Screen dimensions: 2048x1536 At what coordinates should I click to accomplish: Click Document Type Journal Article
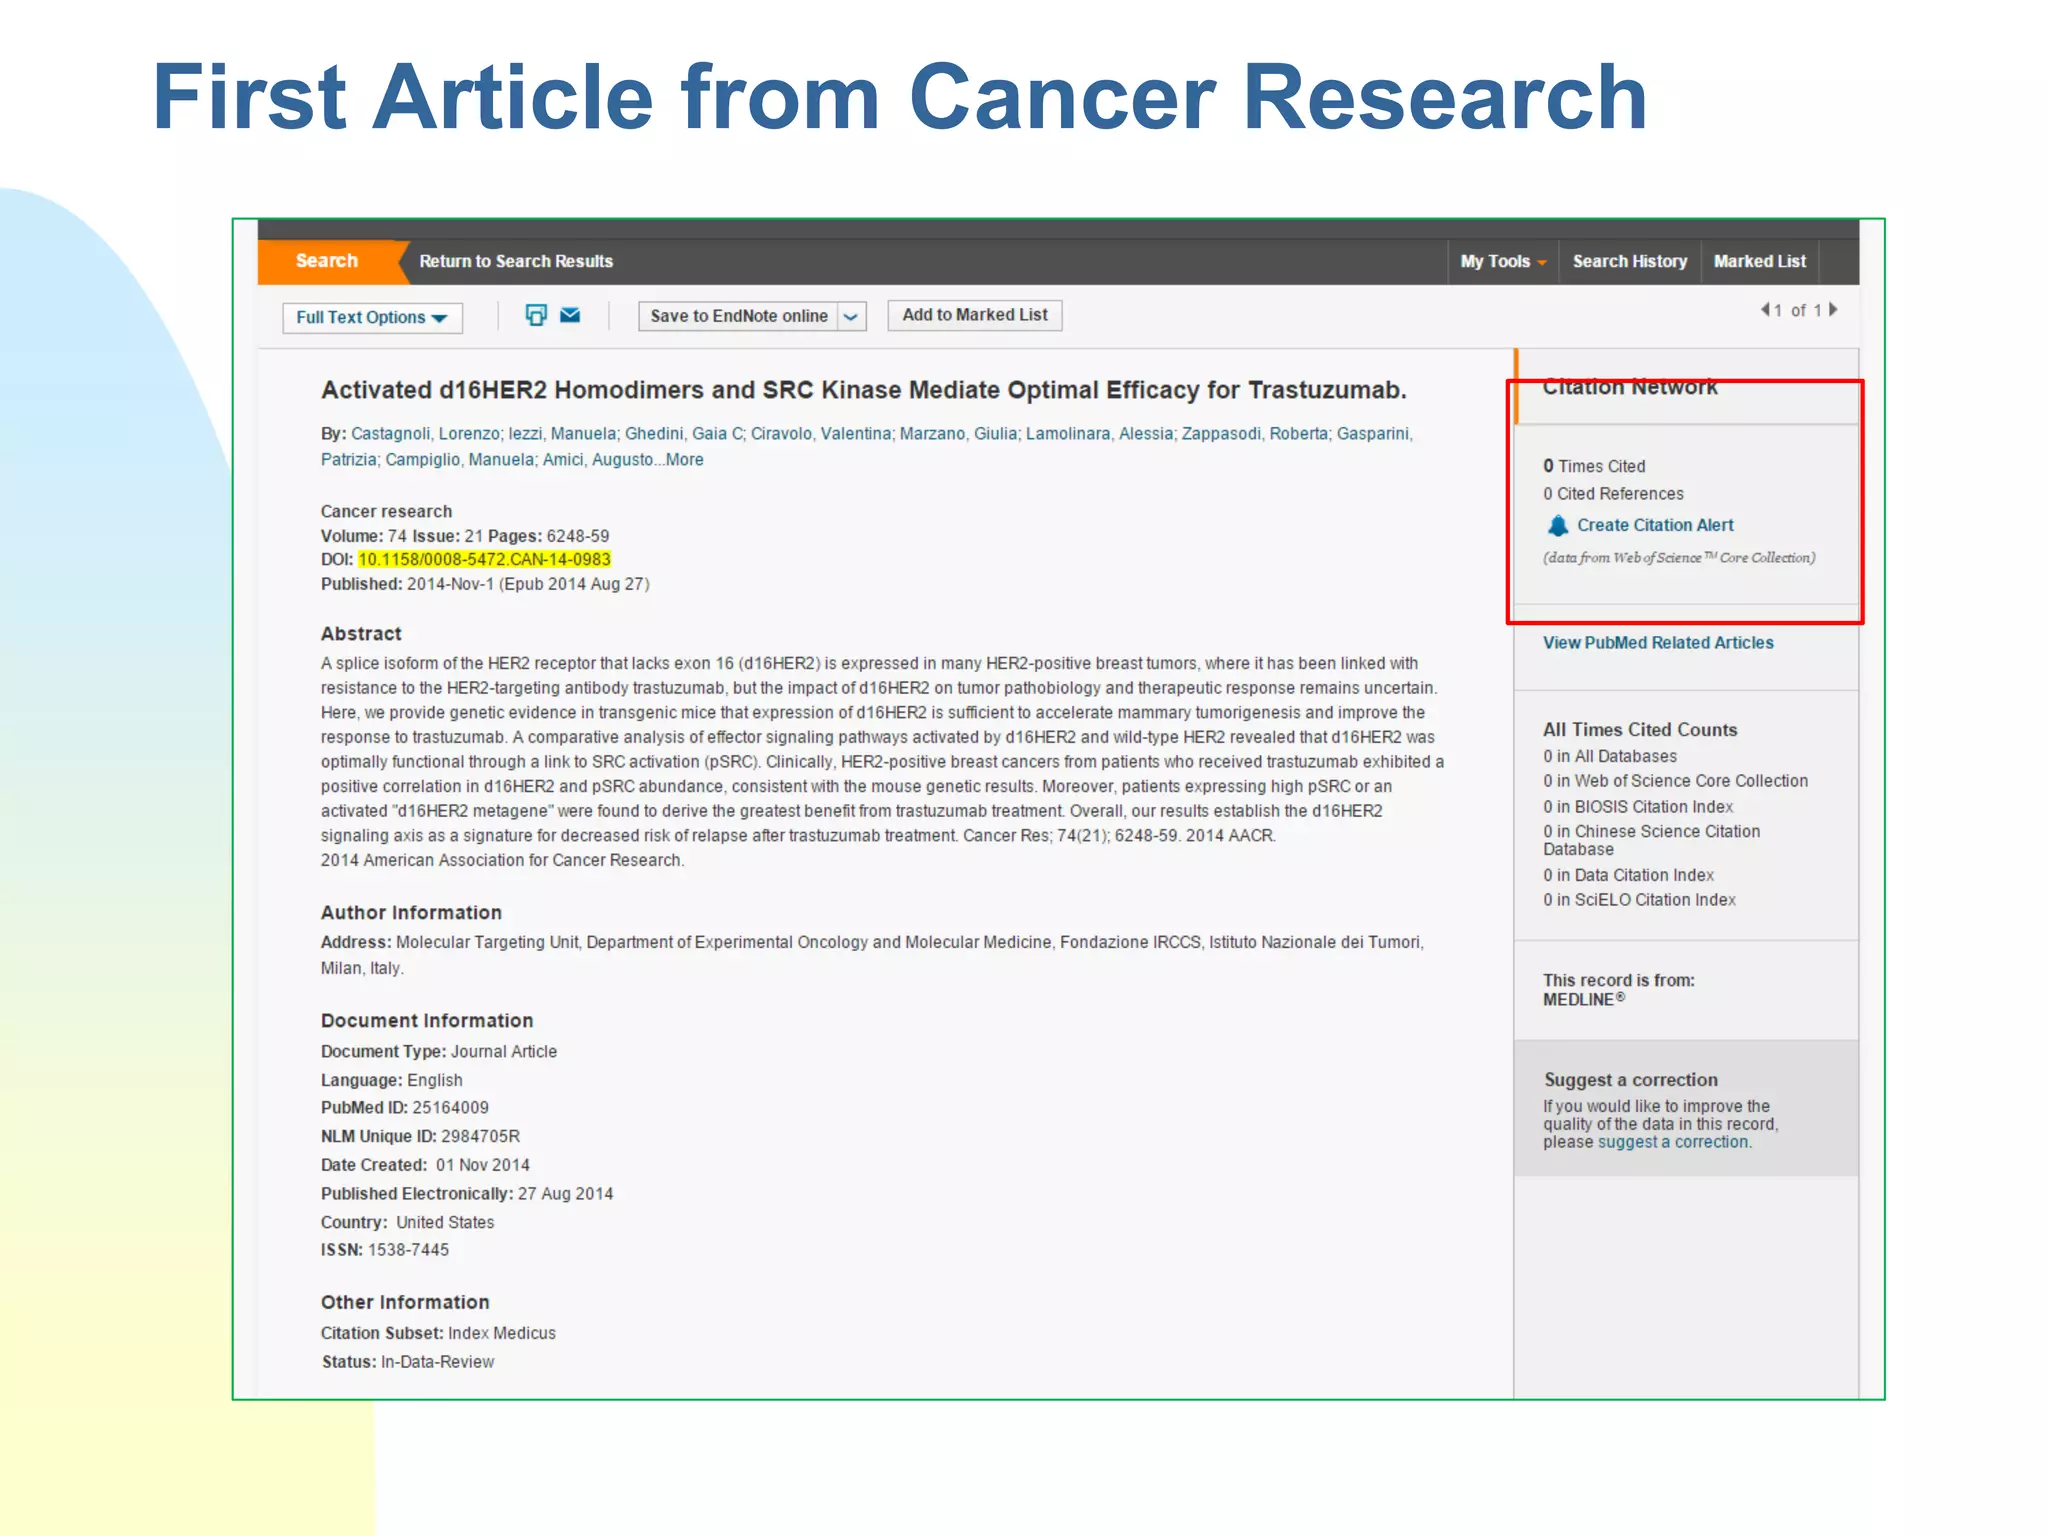[439, 1052]
